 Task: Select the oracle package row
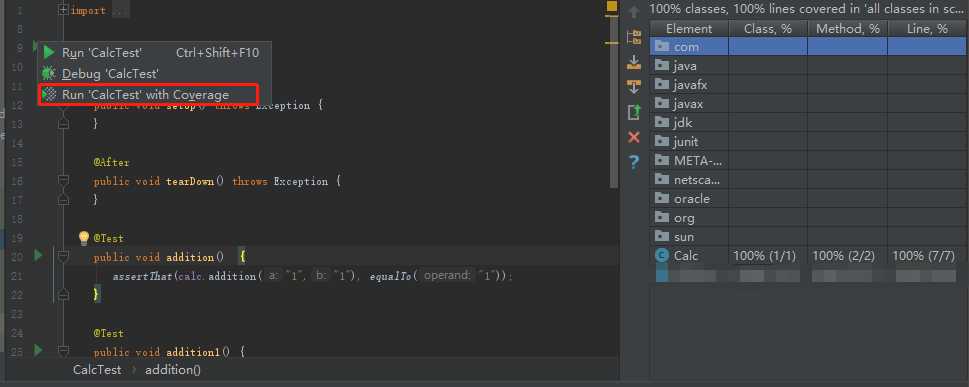tap(809, 198)
